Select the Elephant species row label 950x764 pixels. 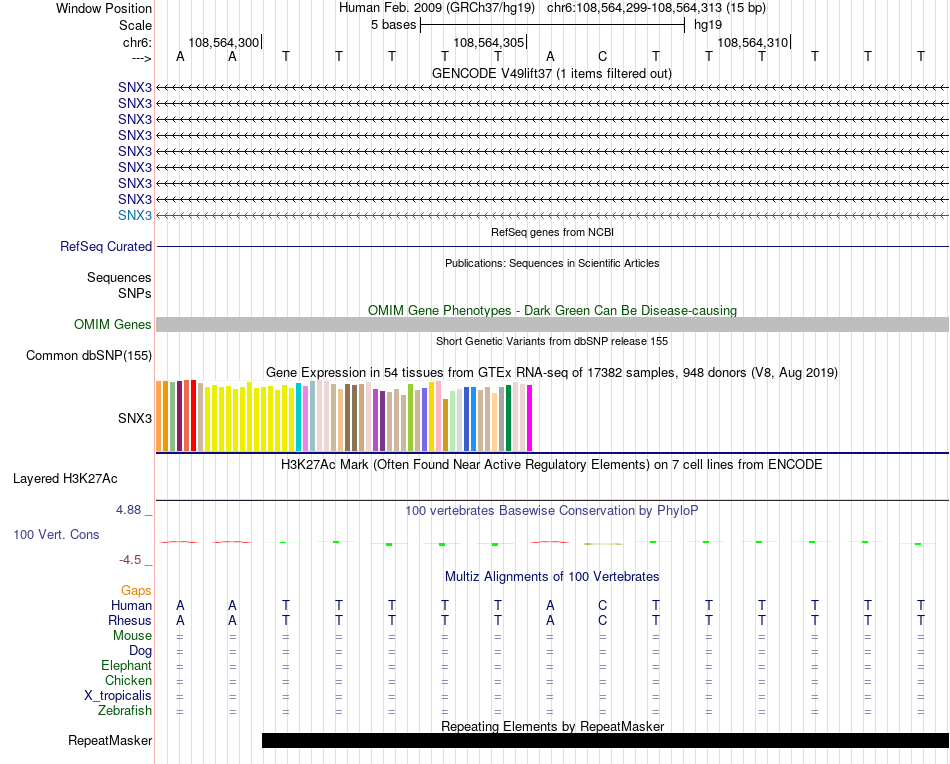[x=126, y=666]
